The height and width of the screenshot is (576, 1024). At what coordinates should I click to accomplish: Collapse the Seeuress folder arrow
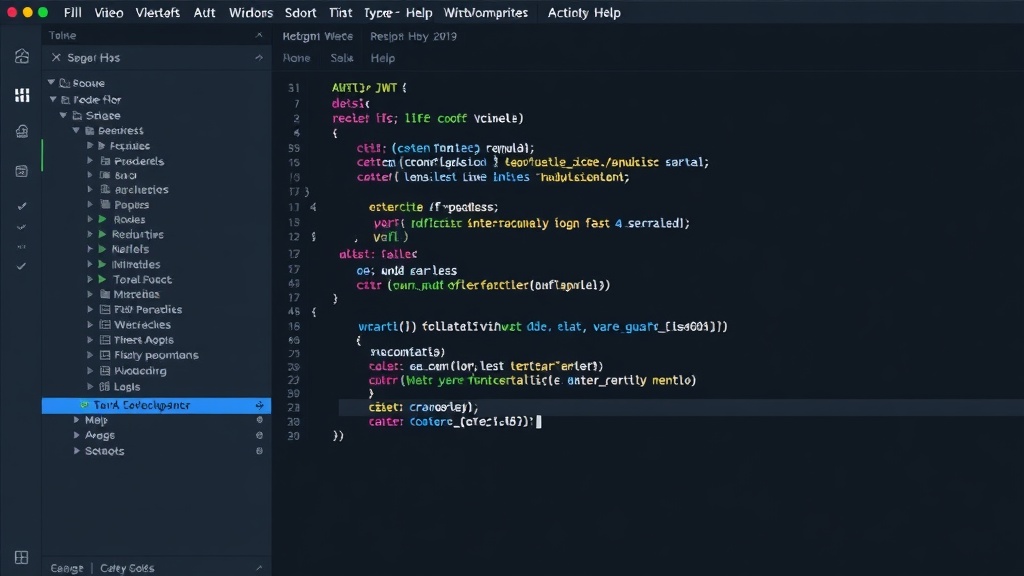tap(76, 131)
